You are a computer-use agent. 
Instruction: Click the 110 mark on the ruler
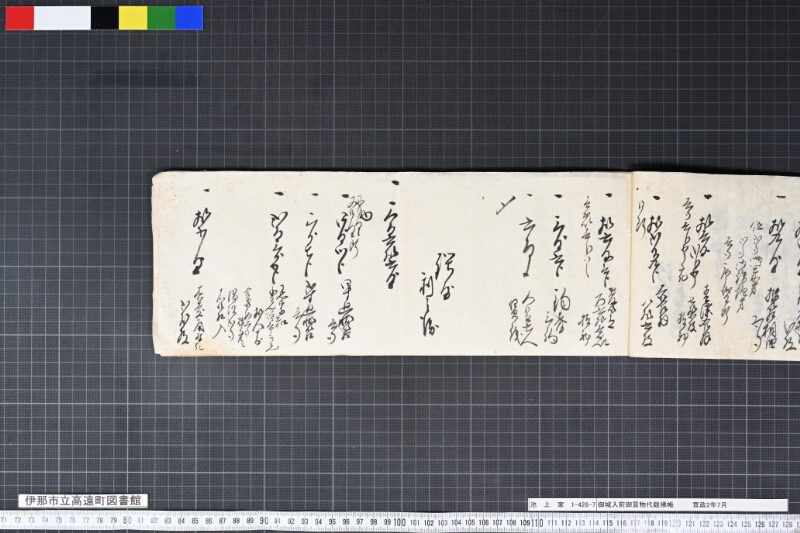coord(536,523)
